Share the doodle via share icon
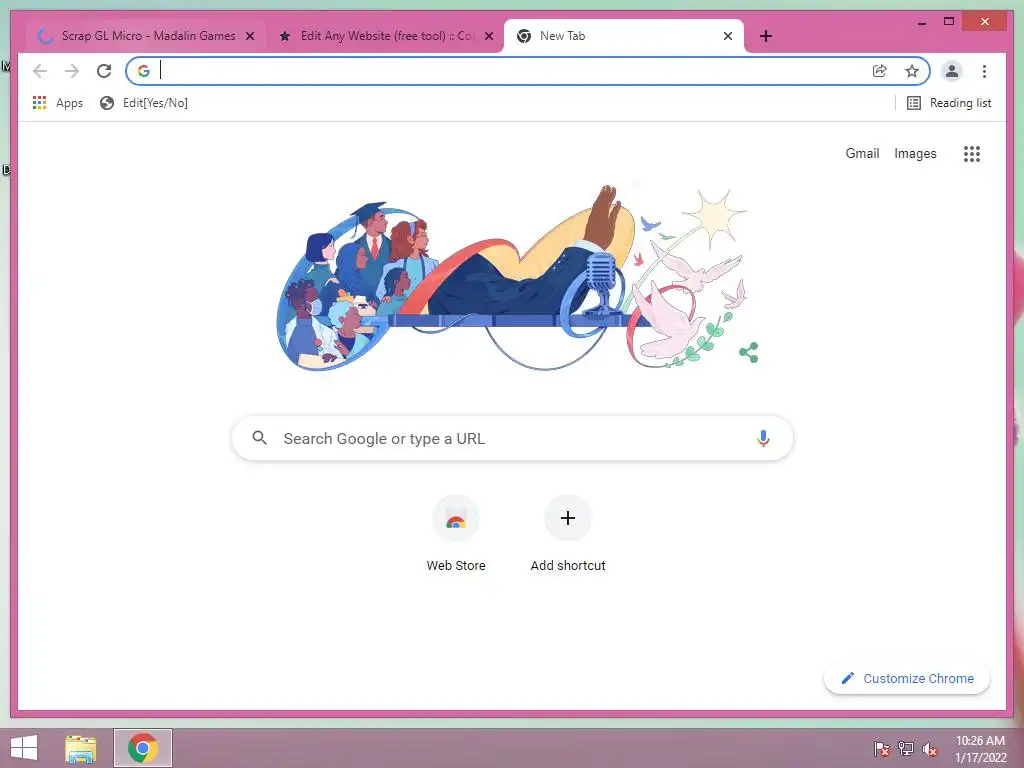The width and height of the screenshot is (1024, 768). (748, 353)
